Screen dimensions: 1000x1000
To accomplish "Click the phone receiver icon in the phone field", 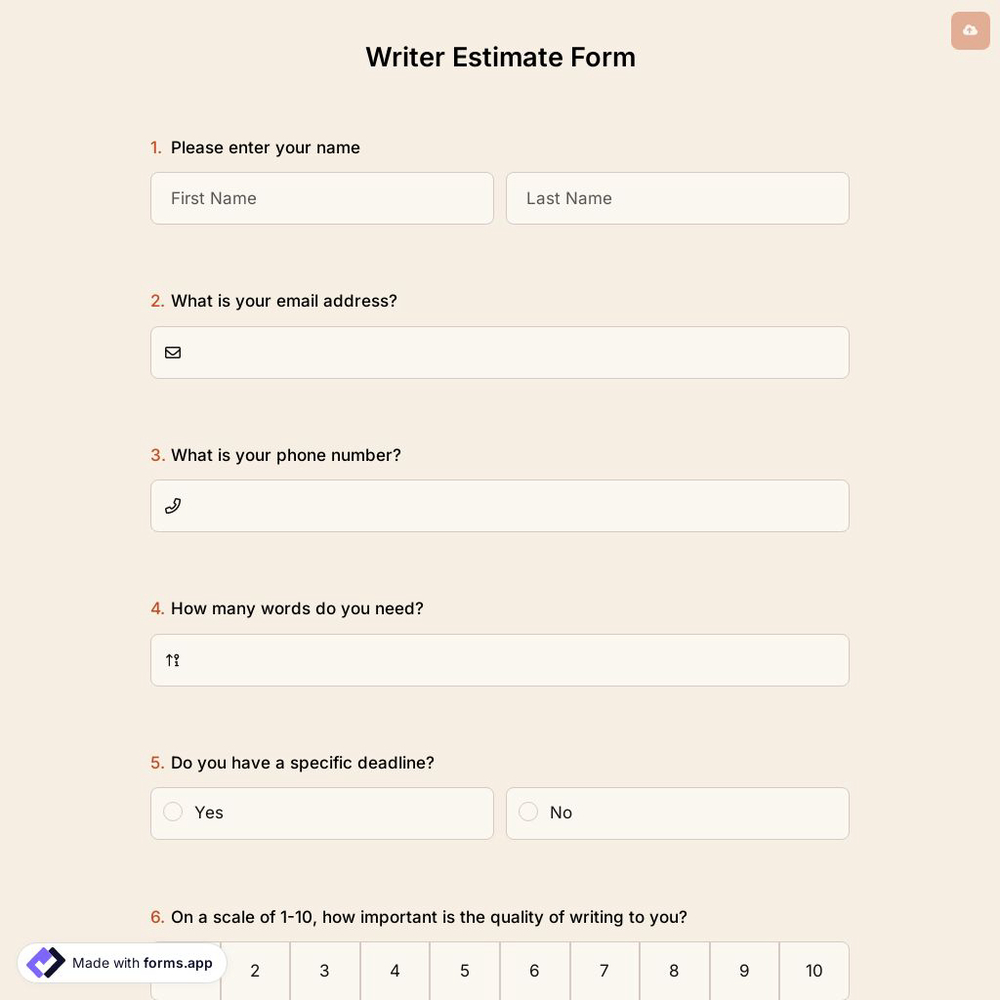I will [172, 505].
